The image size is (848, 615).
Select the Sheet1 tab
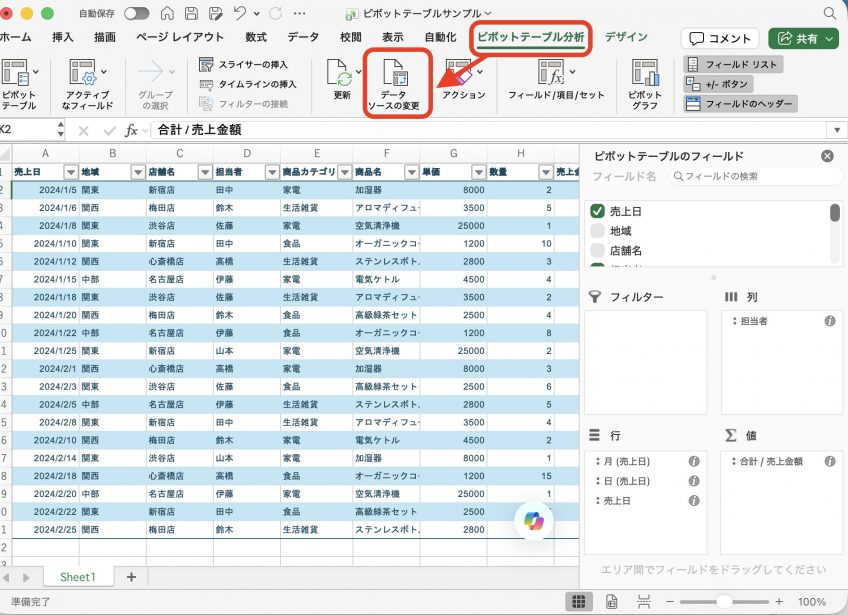pyautogui.click(x=77, y=577)
